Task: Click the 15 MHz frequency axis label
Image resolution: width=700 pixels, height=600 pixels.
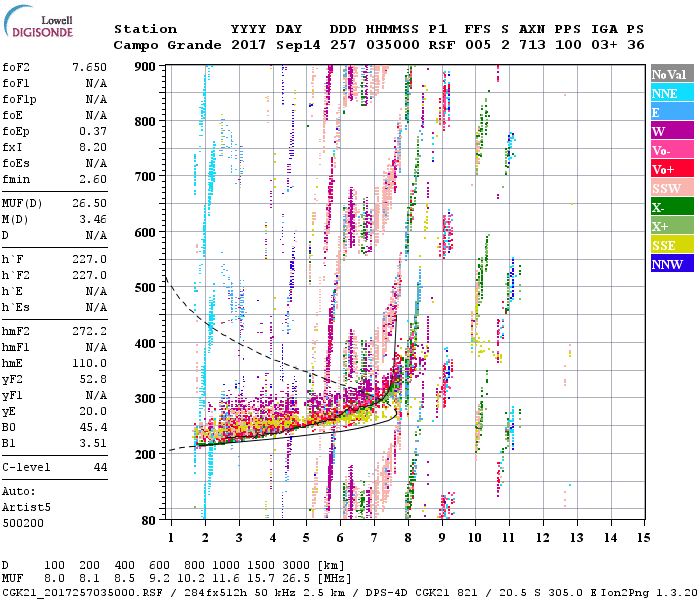Action: pyautogui.click(x=643, y=538)
